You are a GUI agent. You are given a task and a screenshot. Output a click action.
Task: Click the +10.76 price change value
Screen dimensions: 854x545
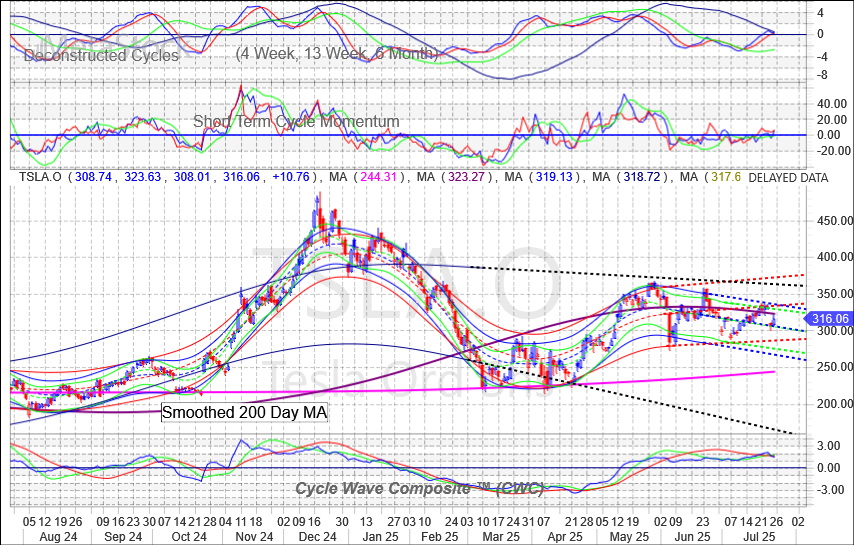291,177
